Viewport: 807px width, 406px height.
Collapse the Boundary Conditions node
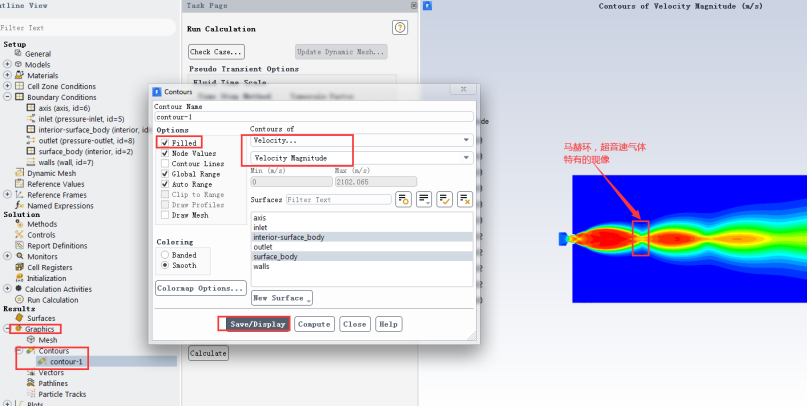7,97
